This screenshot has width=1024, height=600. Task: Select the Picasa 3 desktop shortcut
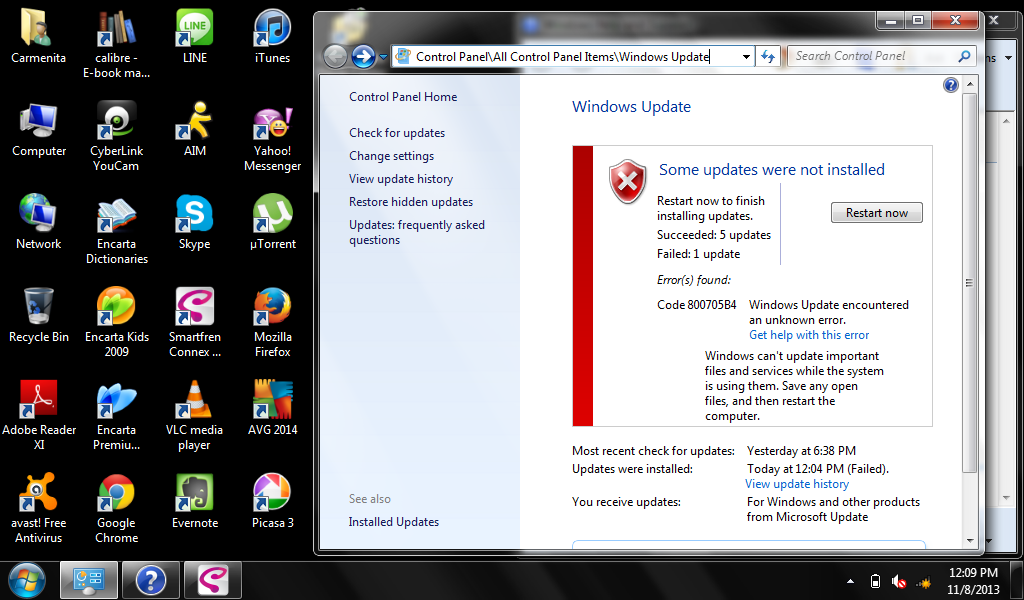coord(272,502)
